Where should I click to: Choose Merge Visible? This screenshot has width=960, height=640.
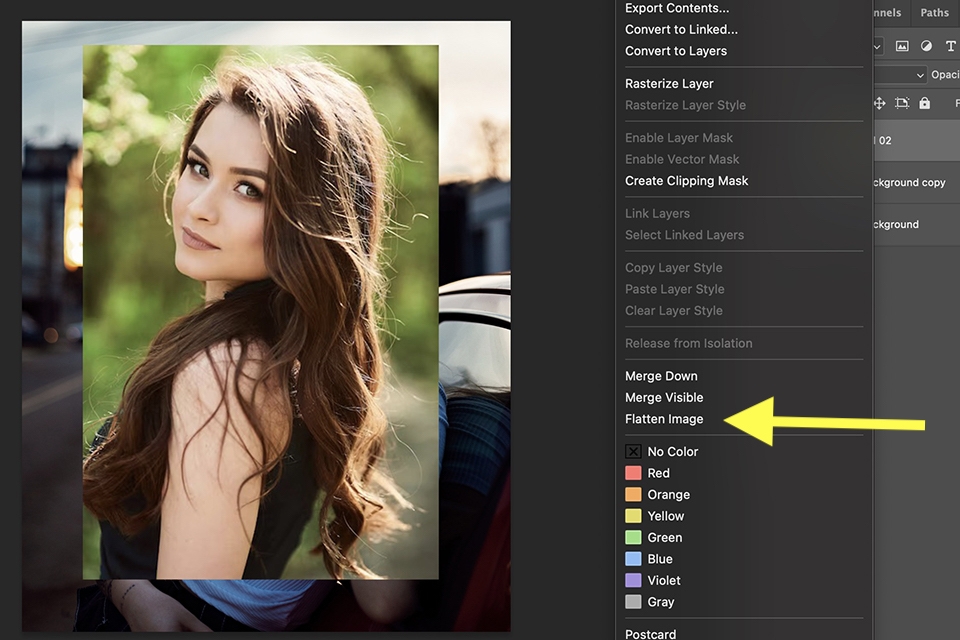pos(664,397)
